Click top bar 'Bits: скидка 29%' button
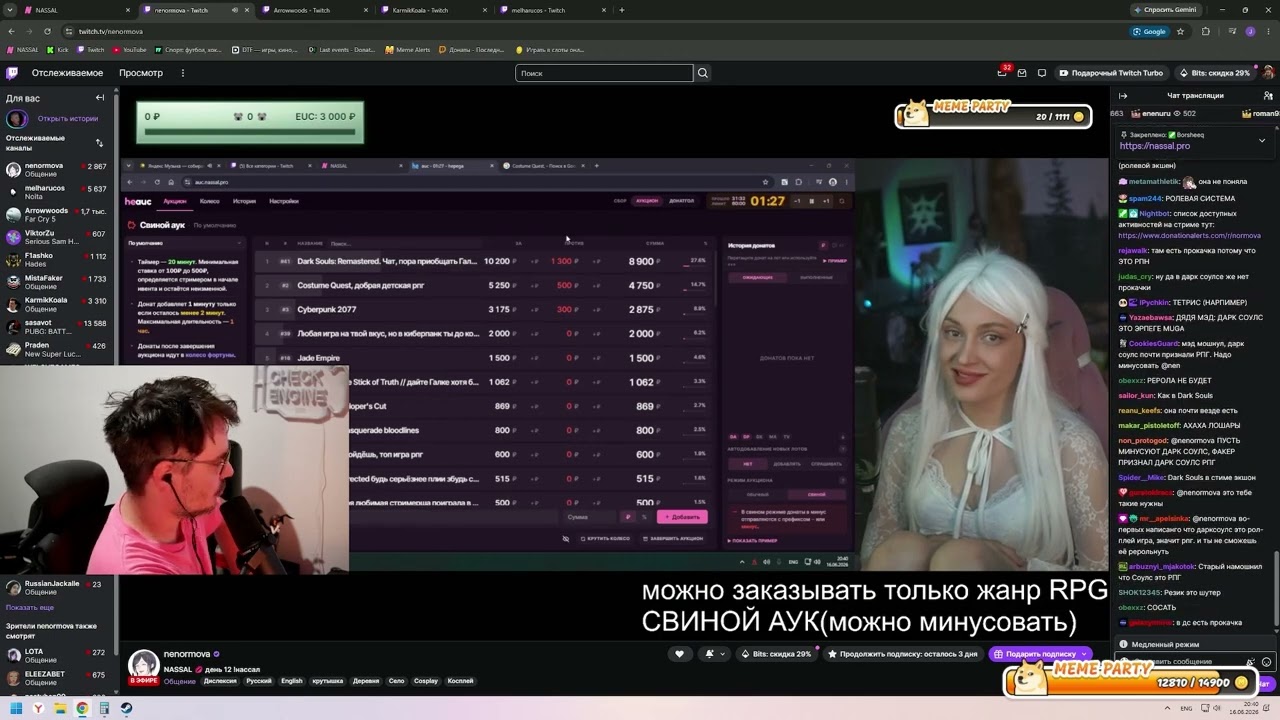 (x=1213, y=73)
